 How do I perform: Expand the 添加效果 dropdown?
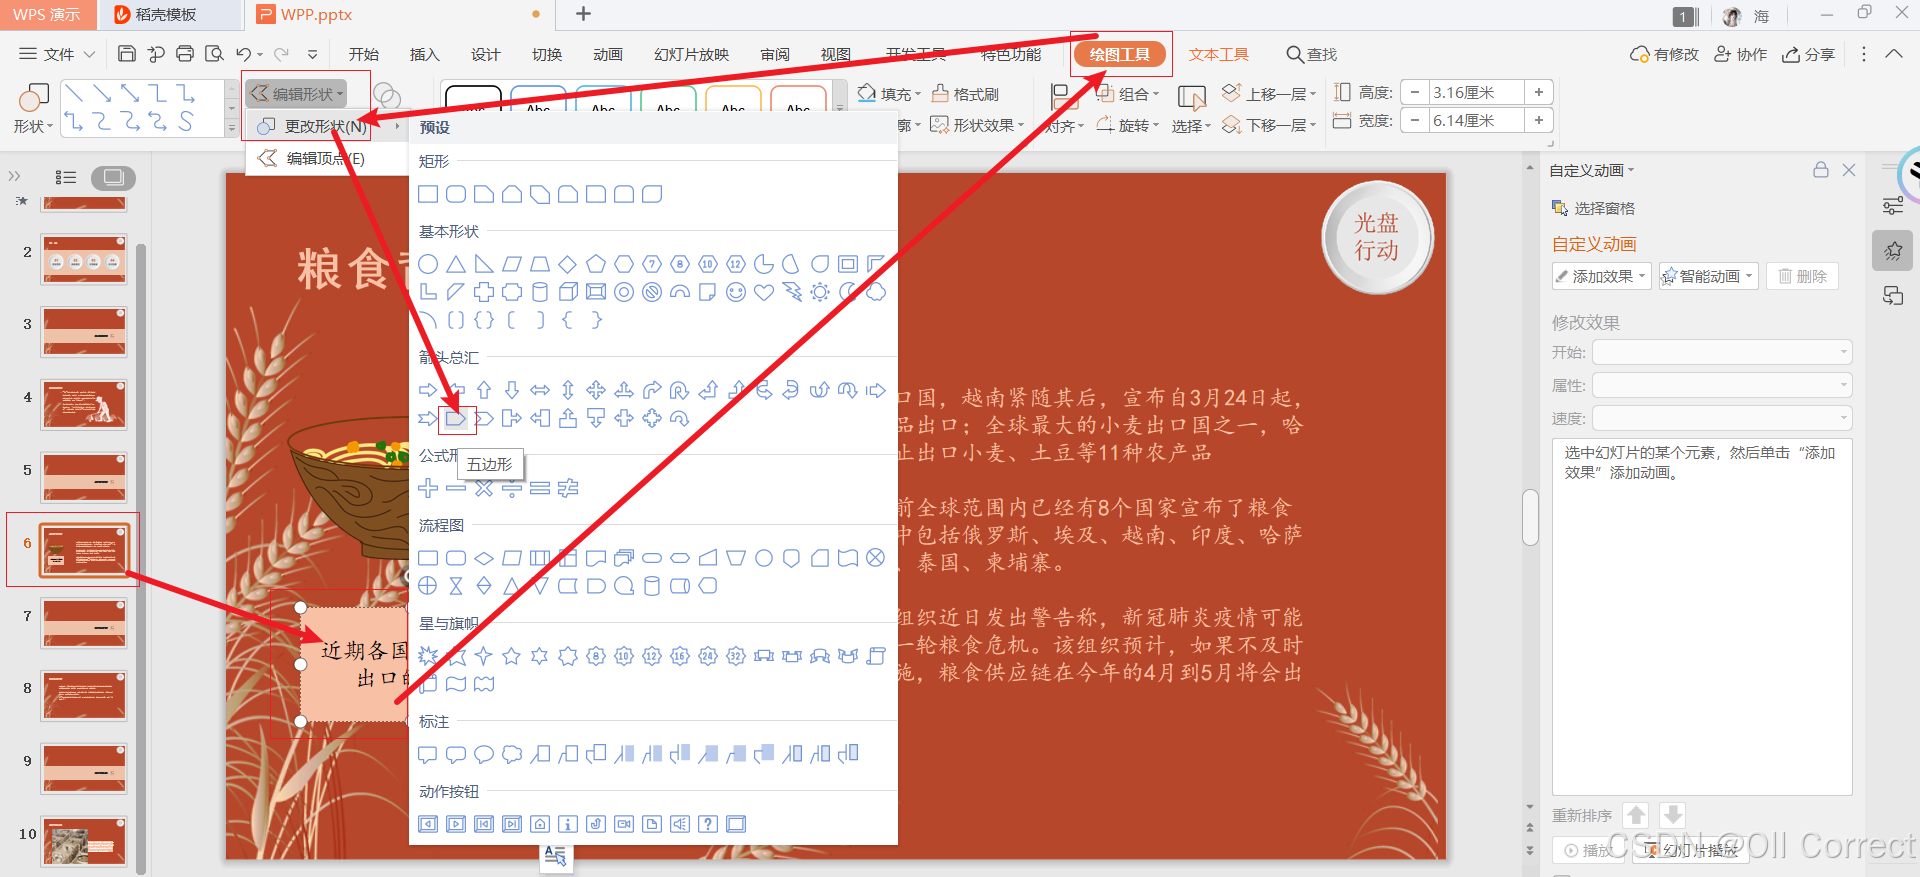click(x=1601, y=276)
